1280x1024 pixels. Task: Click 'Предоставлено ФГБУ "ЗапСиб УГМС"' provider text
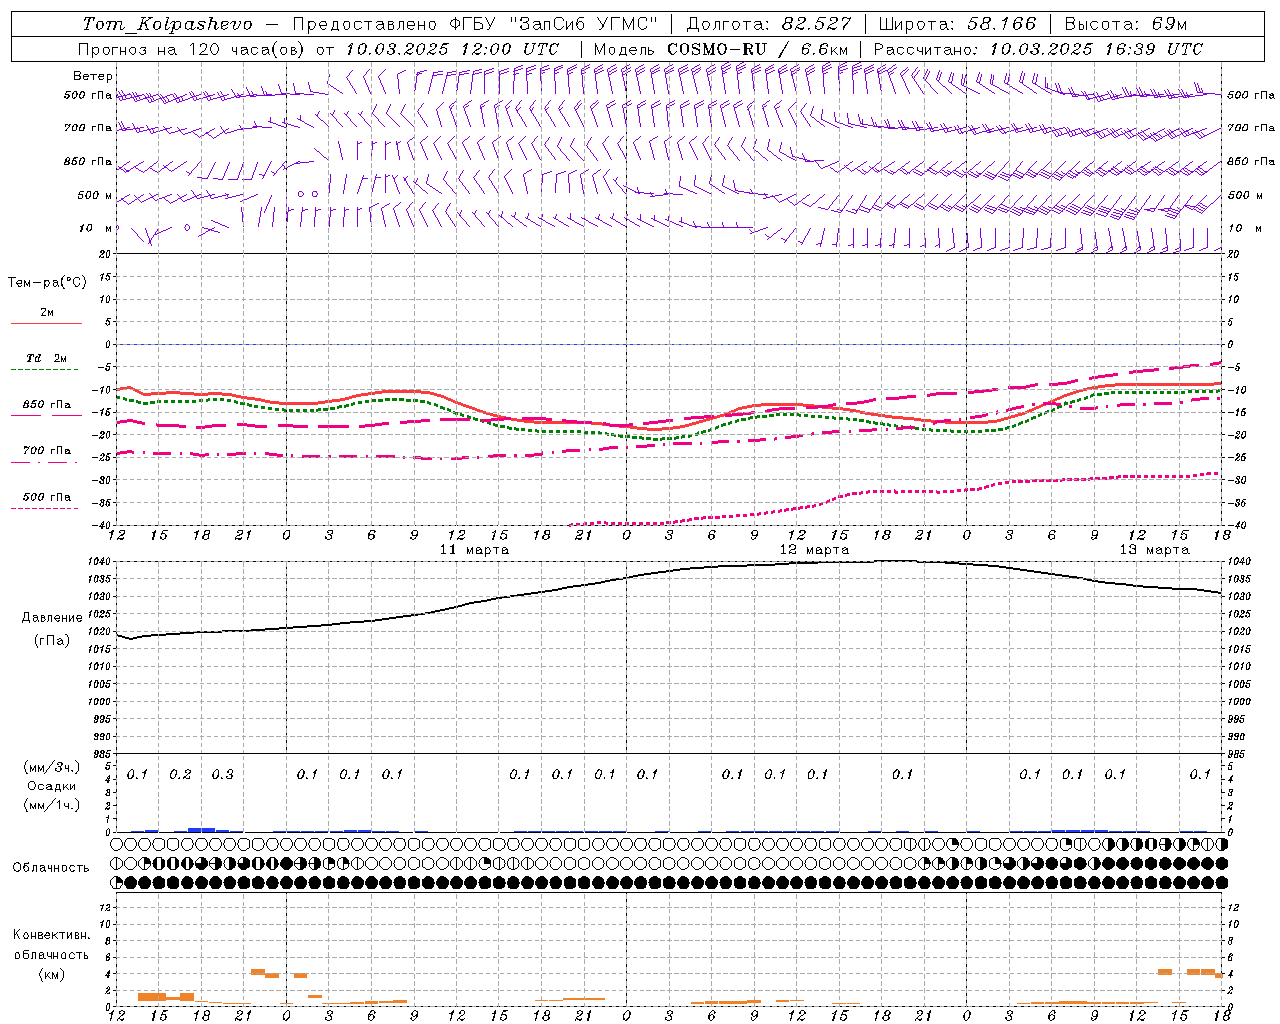click(476, 24)
